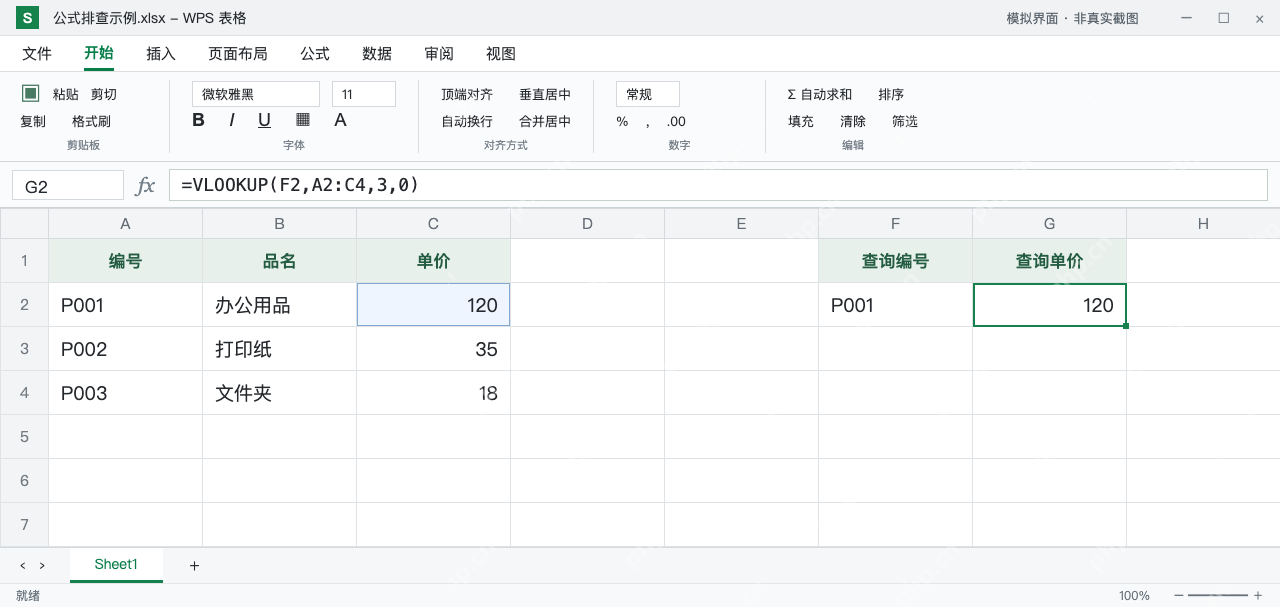Select the Sheet1 sheet tab
Screen dimensions: 1280x608
pos(116,565)
